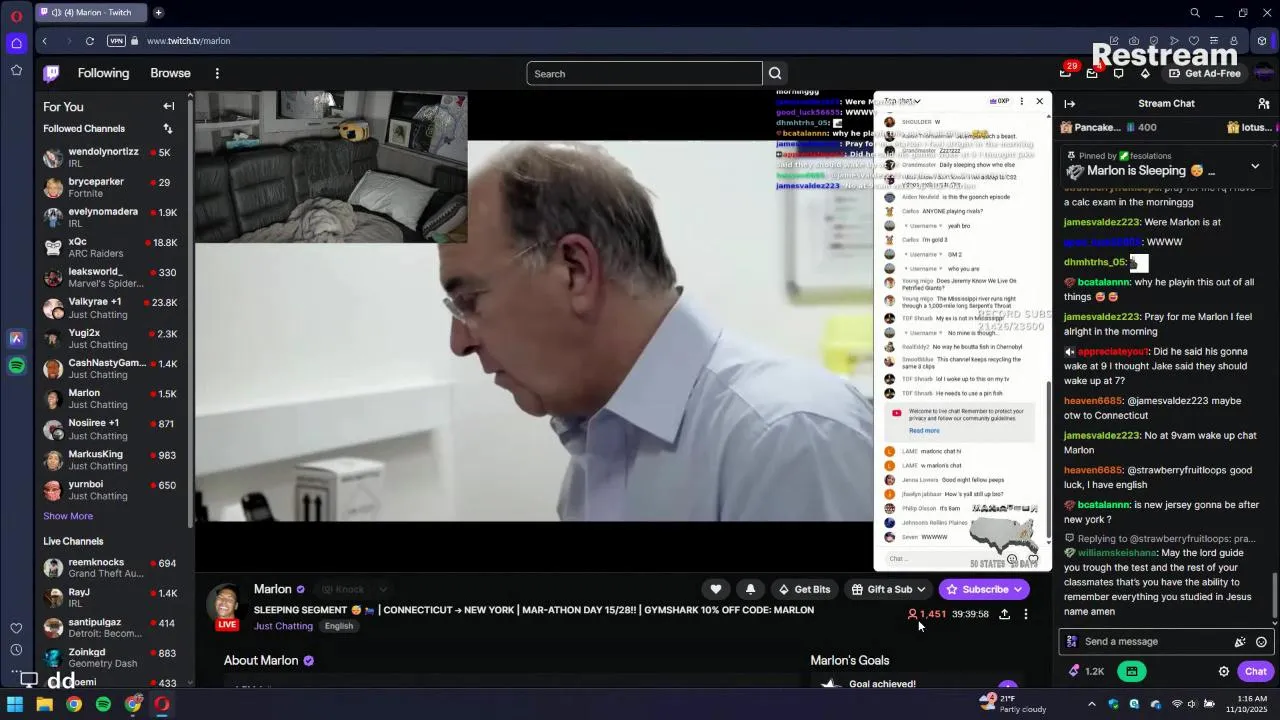Go to Browse tab

point(170,73)
